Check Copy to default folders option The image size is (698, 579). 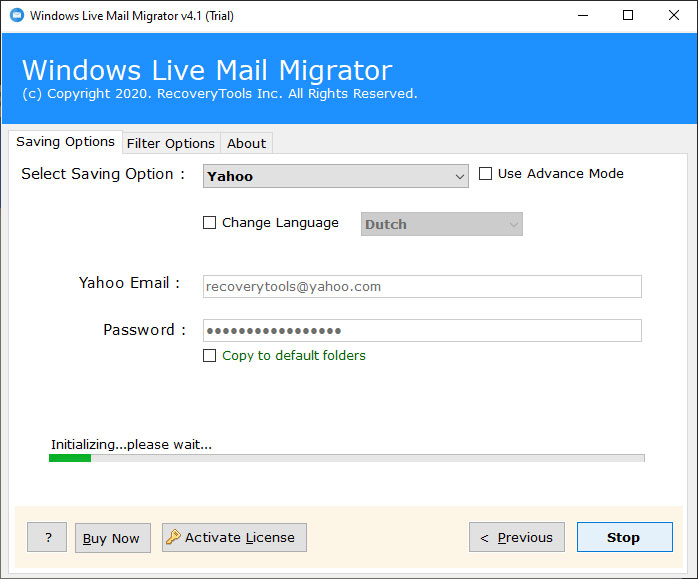pyautogui.click(x=209, y=356)
